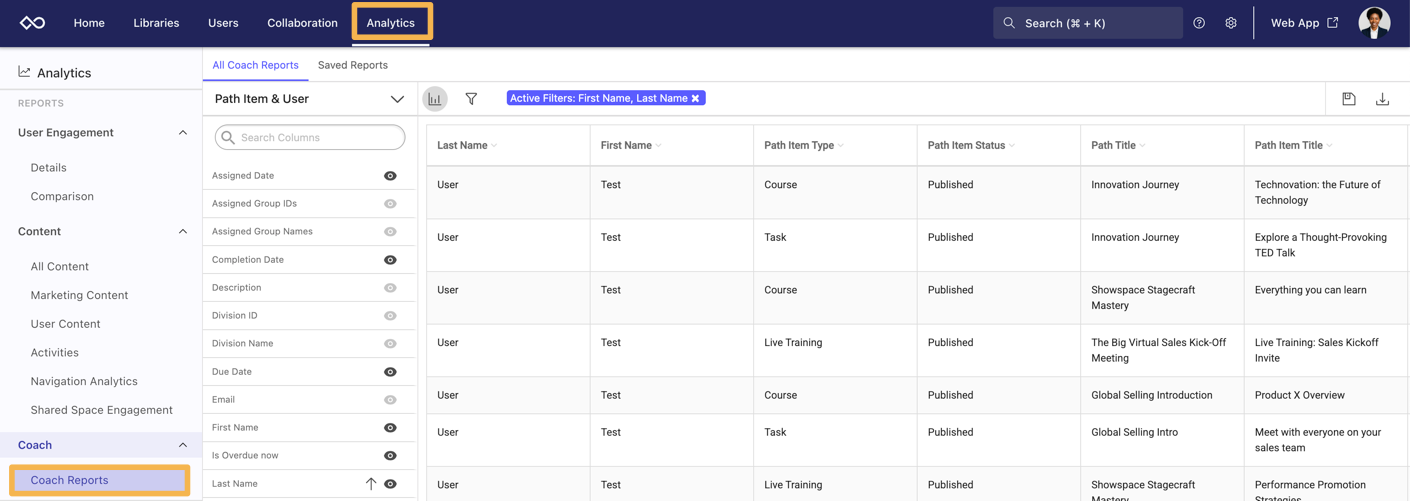1410x501 pixels.
Task: Toggle visibility of Assigned Date column
Action: [390, 176]
